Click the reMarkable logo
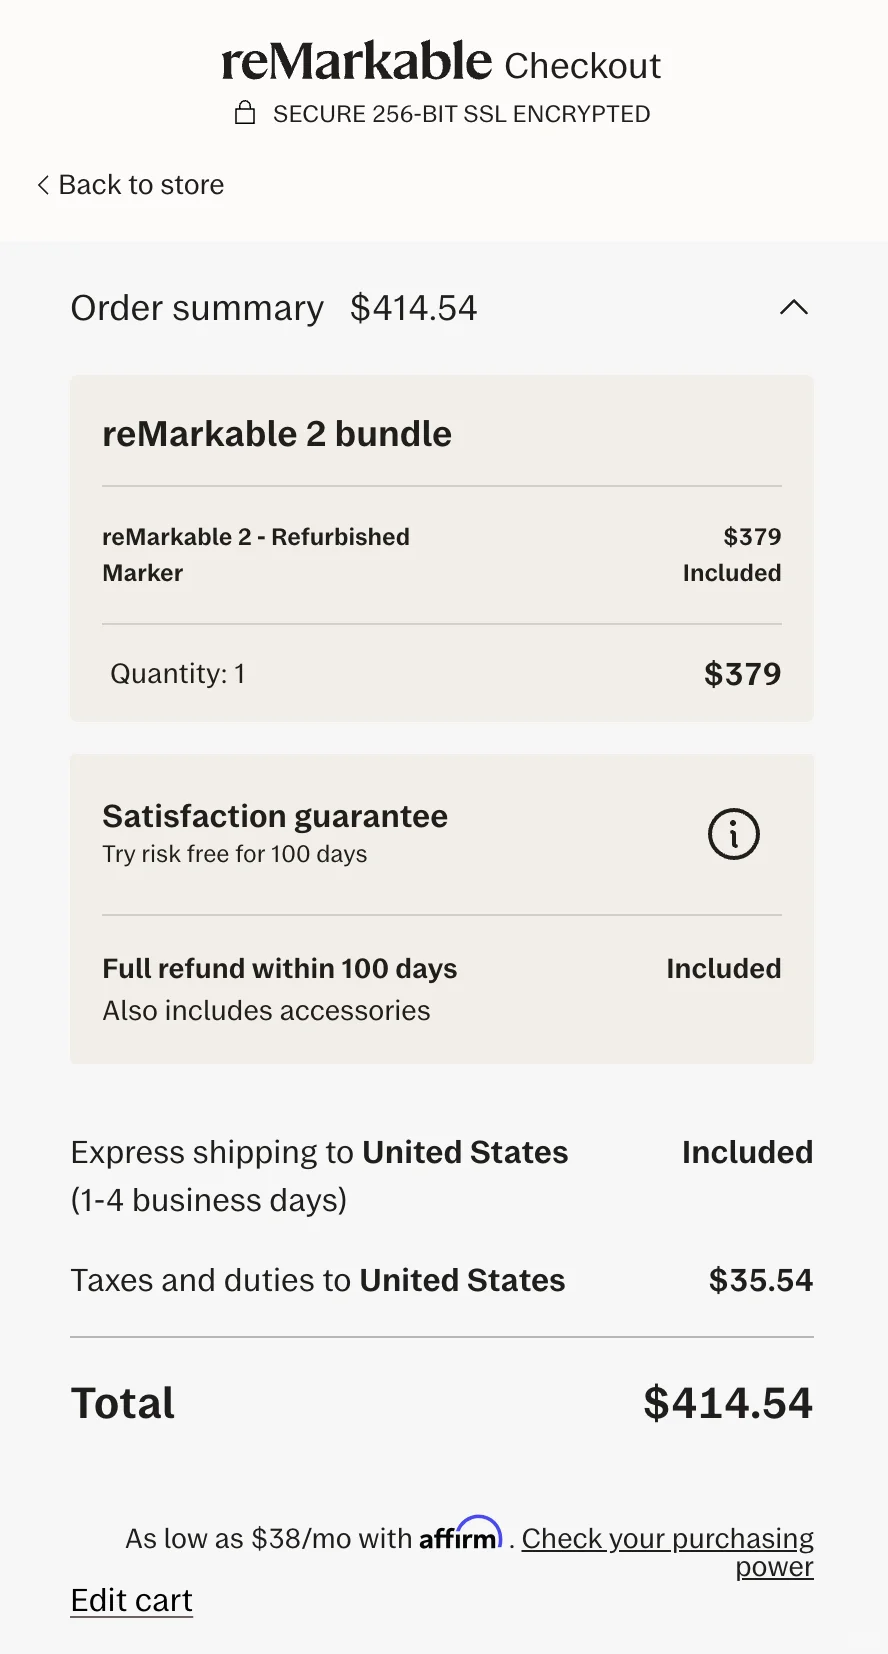The height and width of the screenshot is (1654, 888). (356, 62)
